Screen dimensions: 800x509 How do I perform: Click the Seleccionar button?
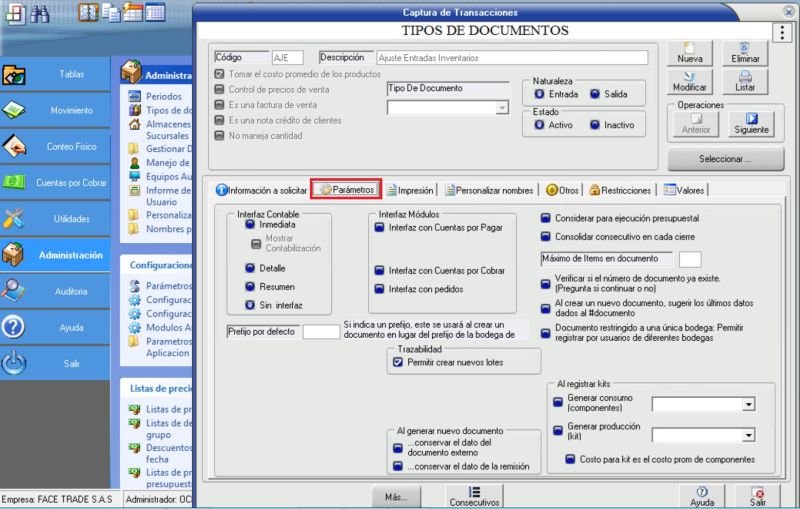coord(725,158)
